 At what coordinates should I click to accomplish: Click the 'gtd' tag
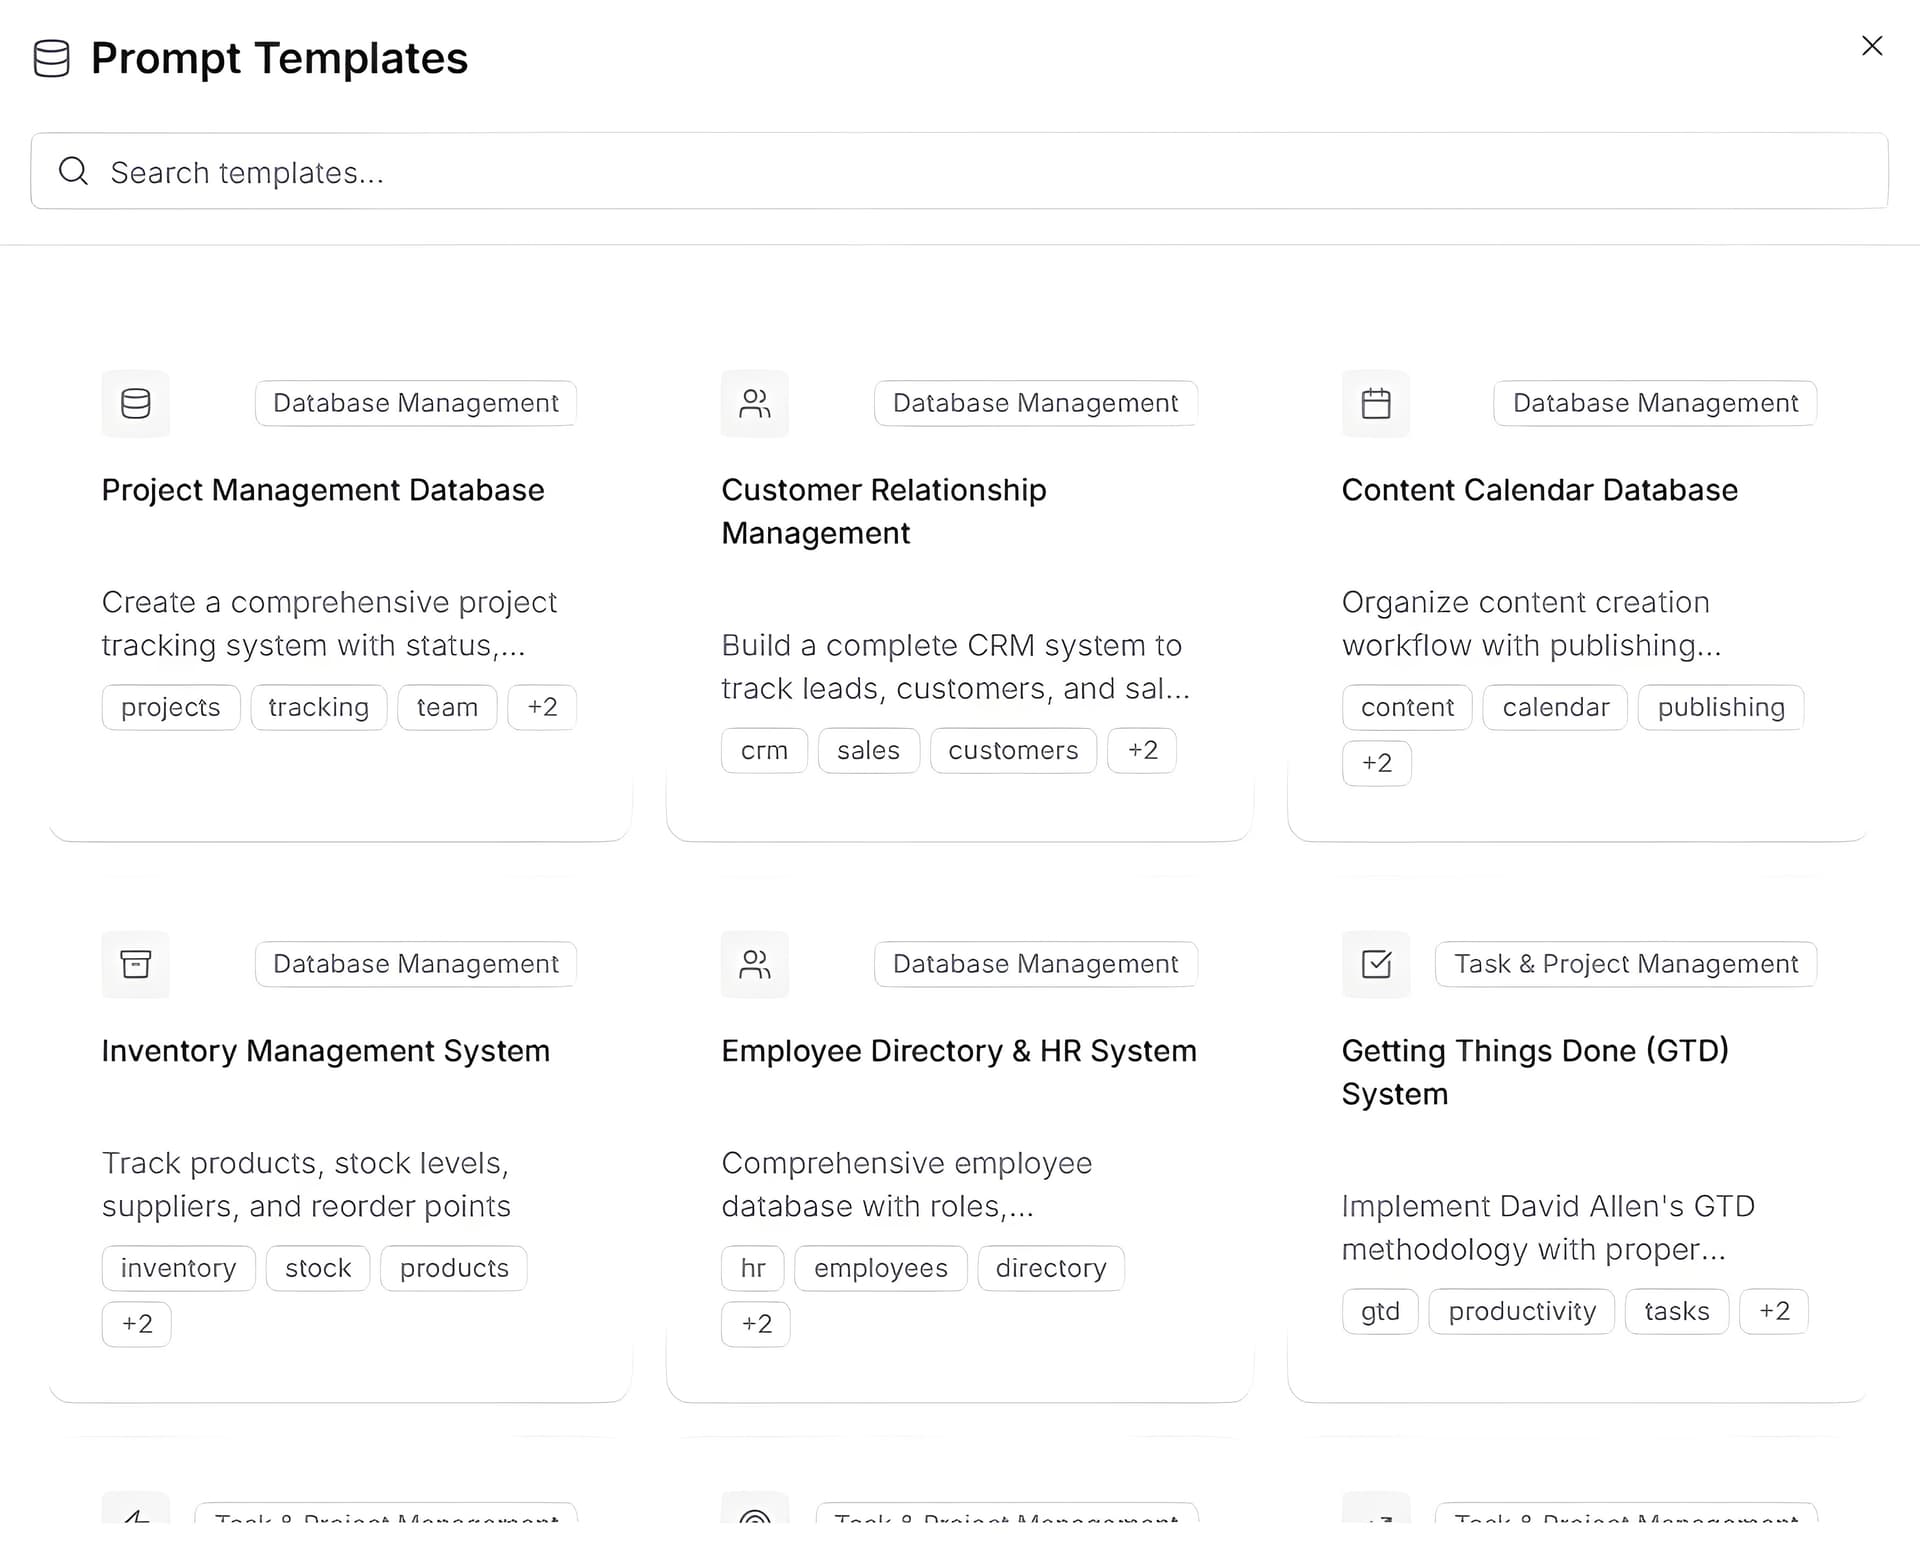(1380, 1311)
